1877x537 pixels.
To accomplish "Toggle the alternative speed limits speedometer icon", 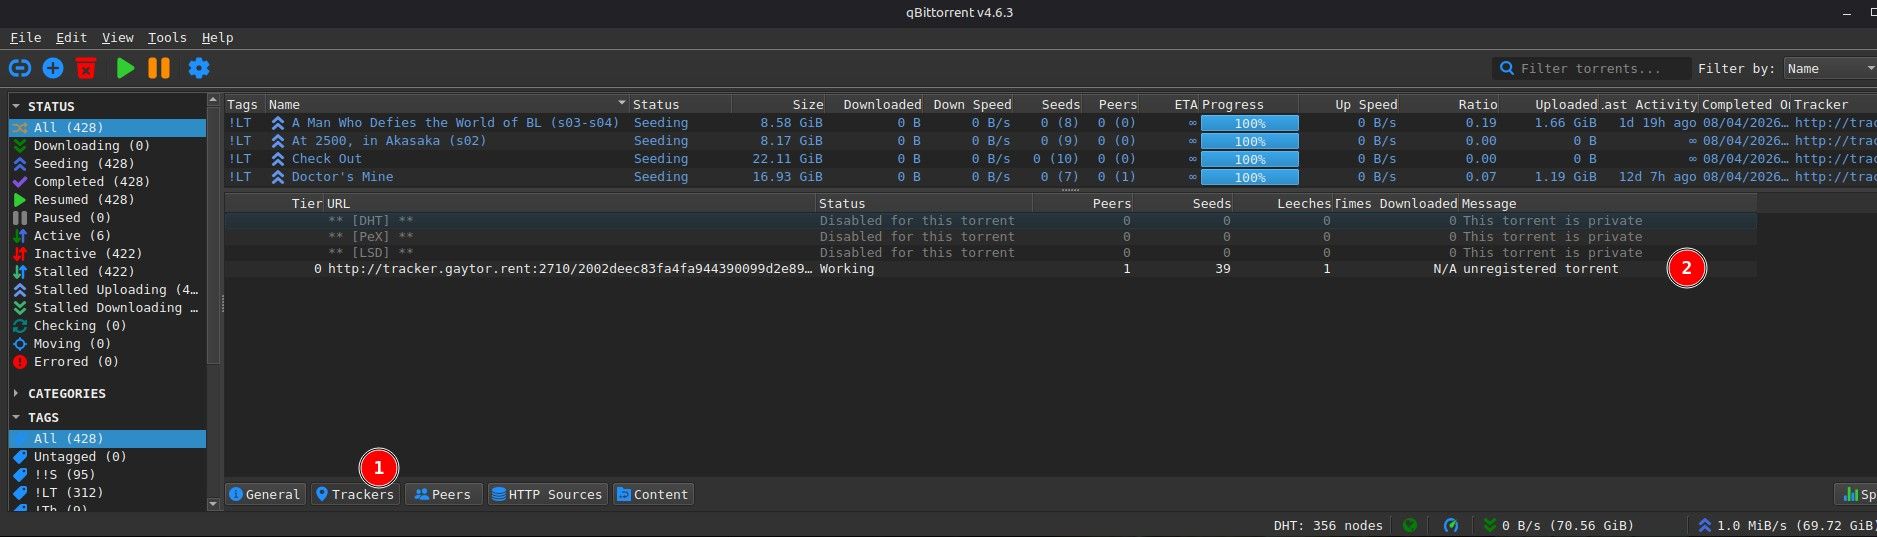I will (x=1451, y=525).
